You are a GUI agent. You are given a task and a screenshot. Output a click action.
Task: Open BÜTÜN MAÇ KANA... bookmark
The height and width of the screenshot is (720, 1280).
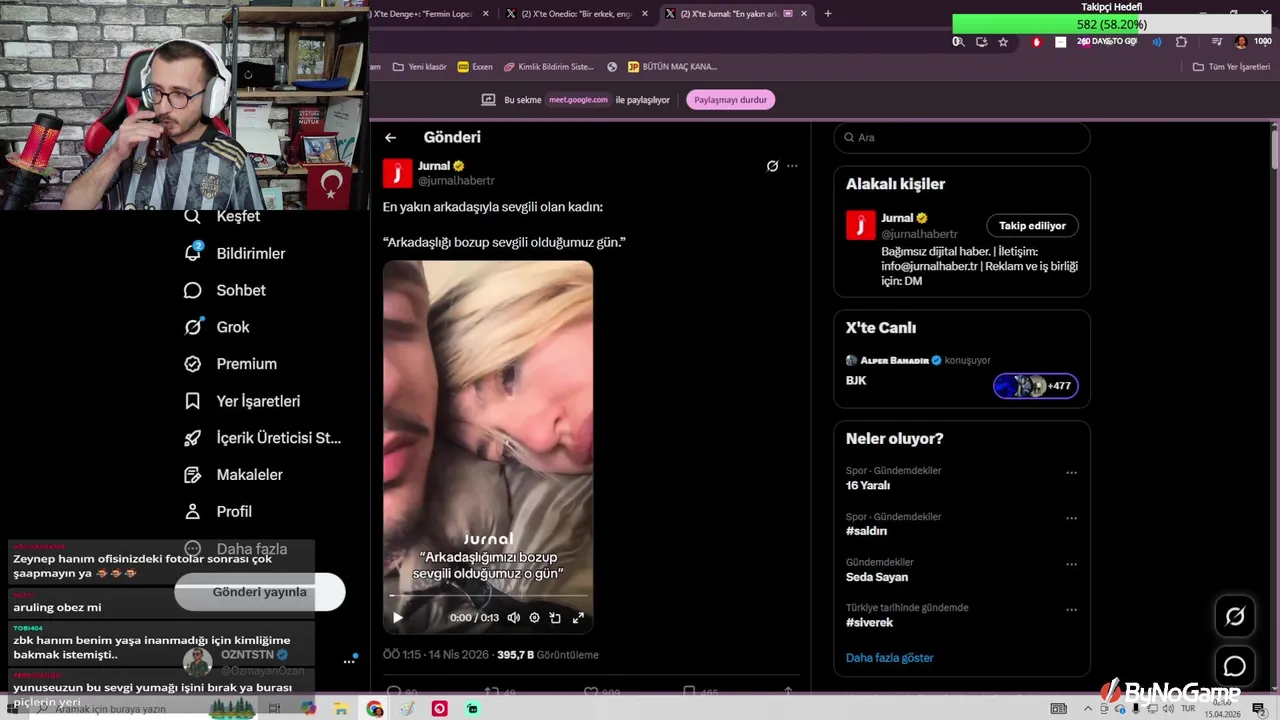tap(672, 67)
